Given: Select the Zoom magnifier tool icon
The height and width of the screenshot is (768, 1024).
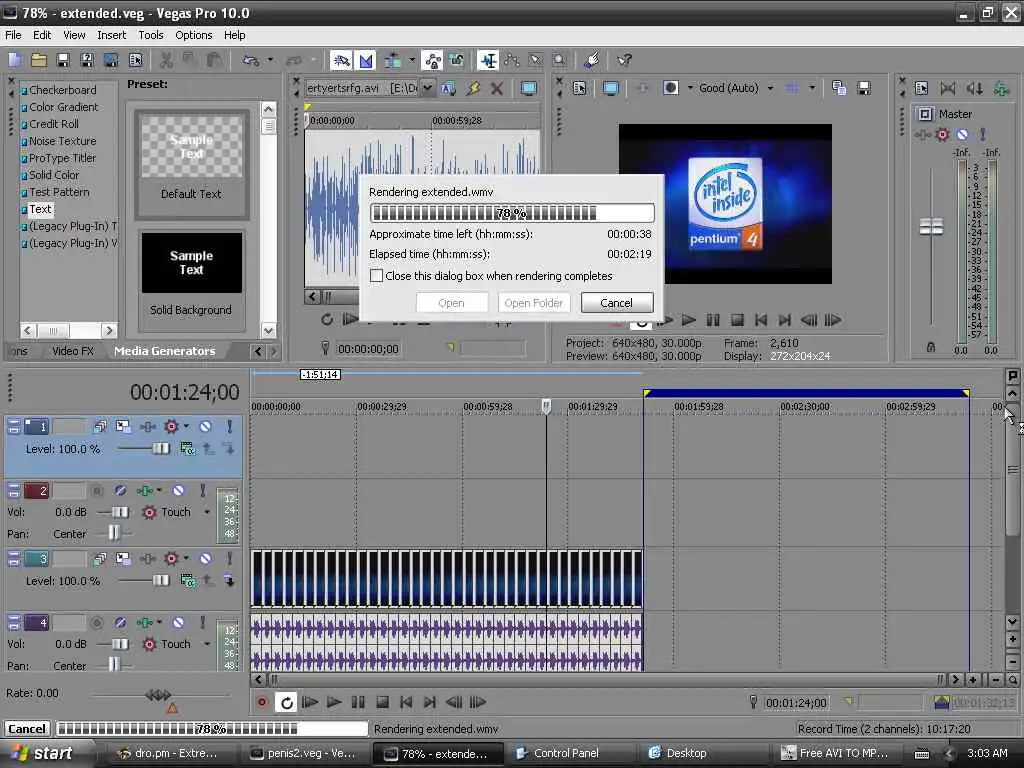Looking at the screenshot, I should pyautogui.click(x=560, y=61).
